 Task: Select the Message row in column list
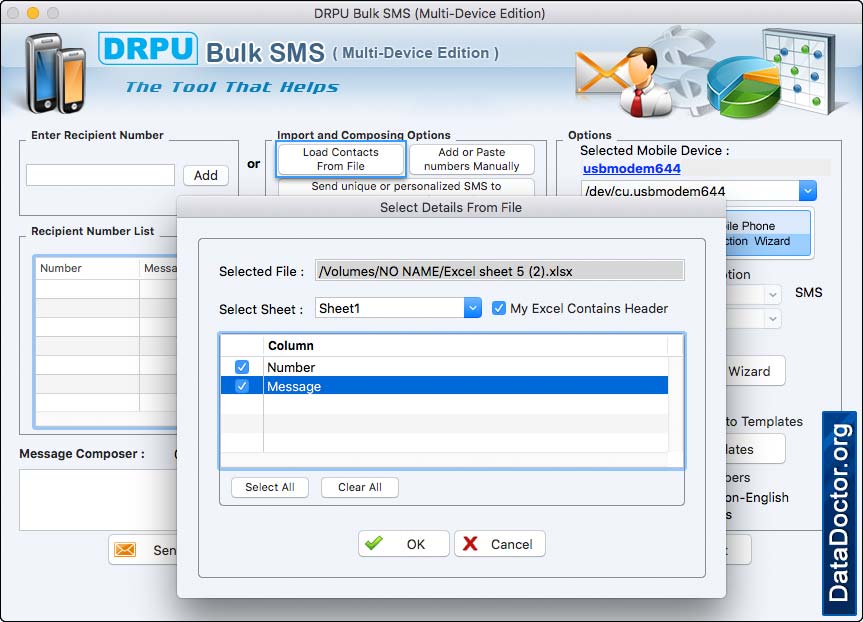(444, 386)
